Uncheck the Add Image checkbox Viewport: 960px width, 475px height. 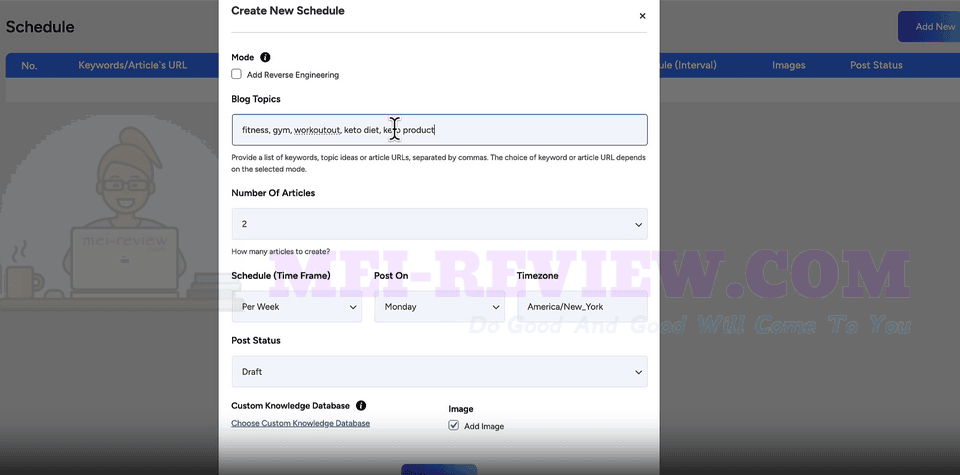(x=454, y=425)
